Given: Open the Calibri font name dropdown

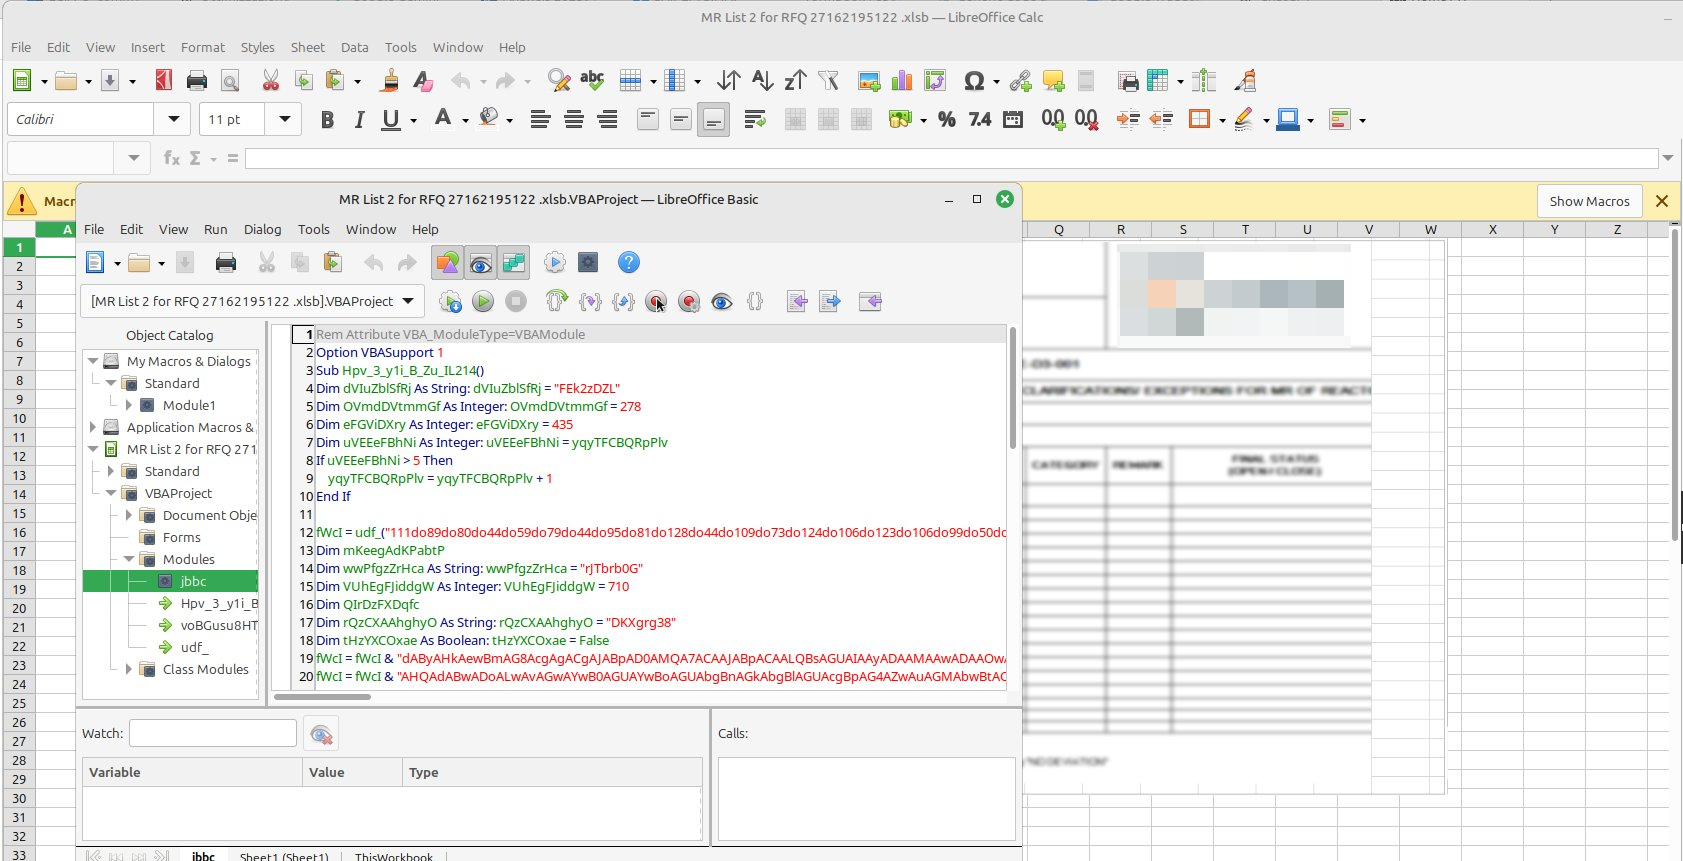Looking at the screenshot, I should coord(173,119).
